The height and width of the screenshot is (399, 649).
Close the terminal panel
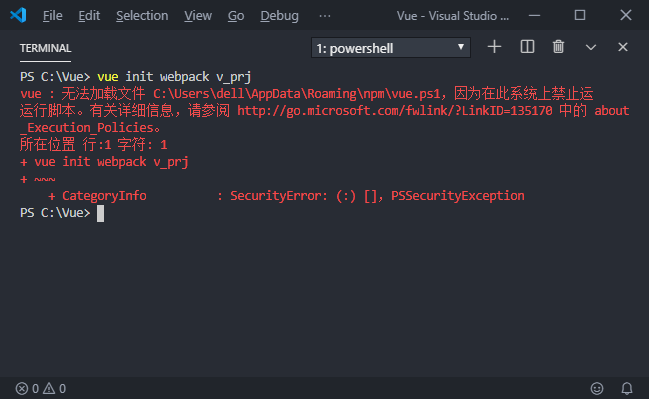pyautogui.click(x=623, y=47)
